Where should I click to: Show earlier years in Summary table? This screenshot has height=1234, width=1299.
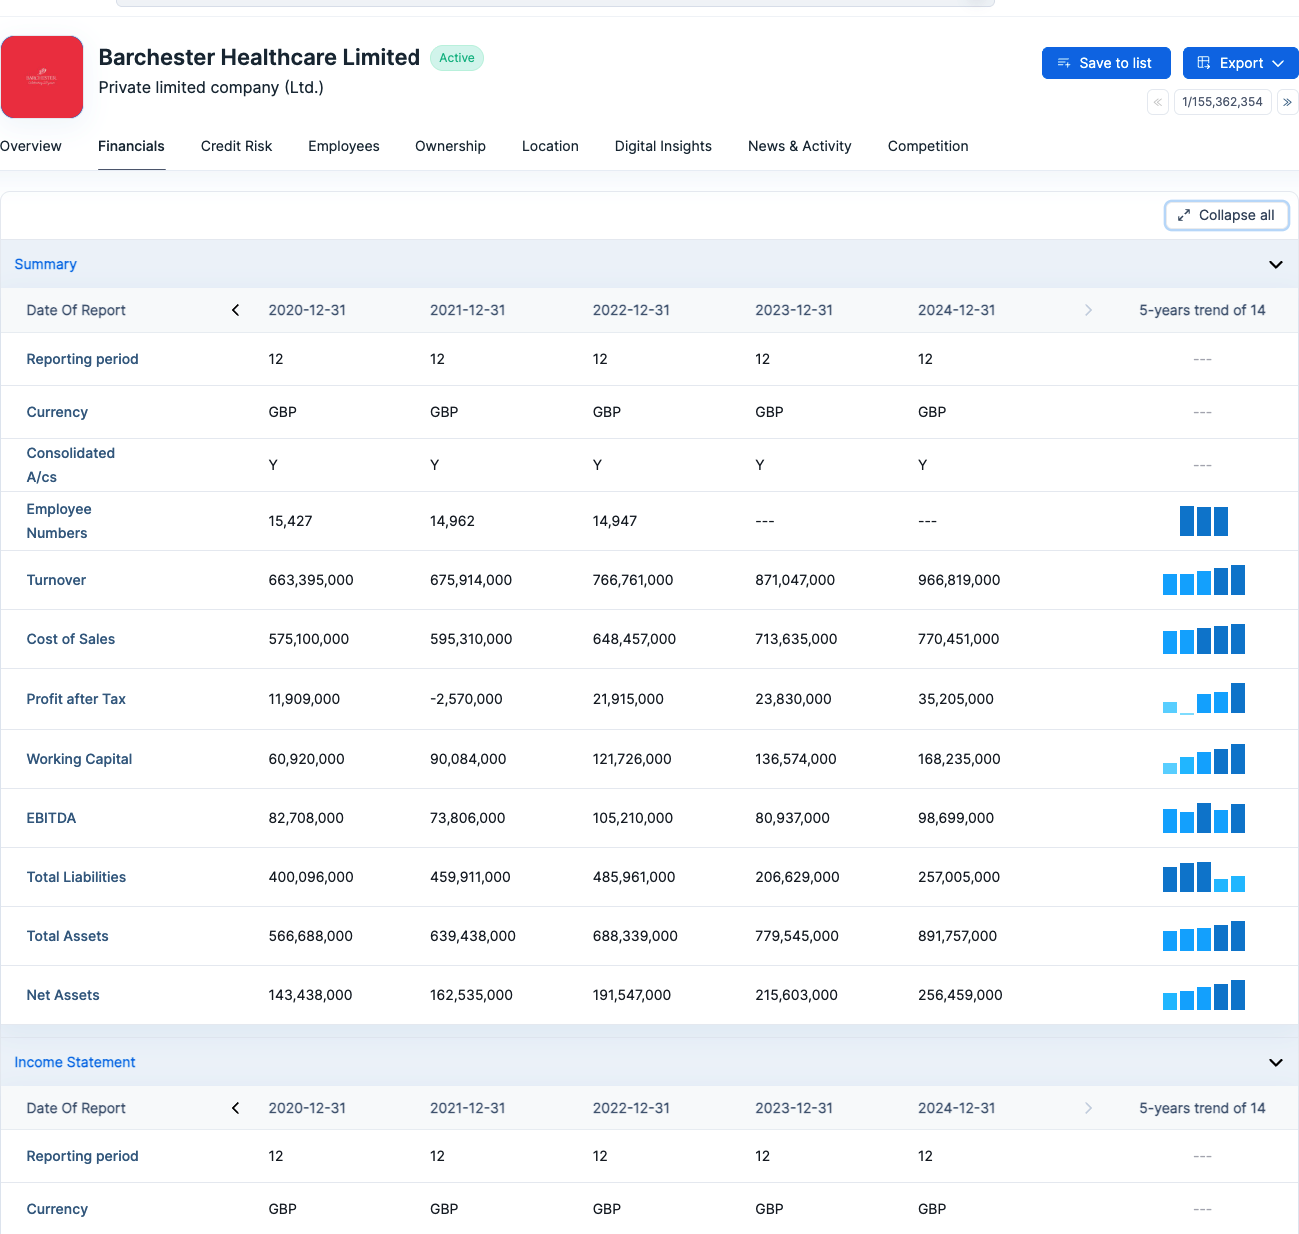click(236, 310)
